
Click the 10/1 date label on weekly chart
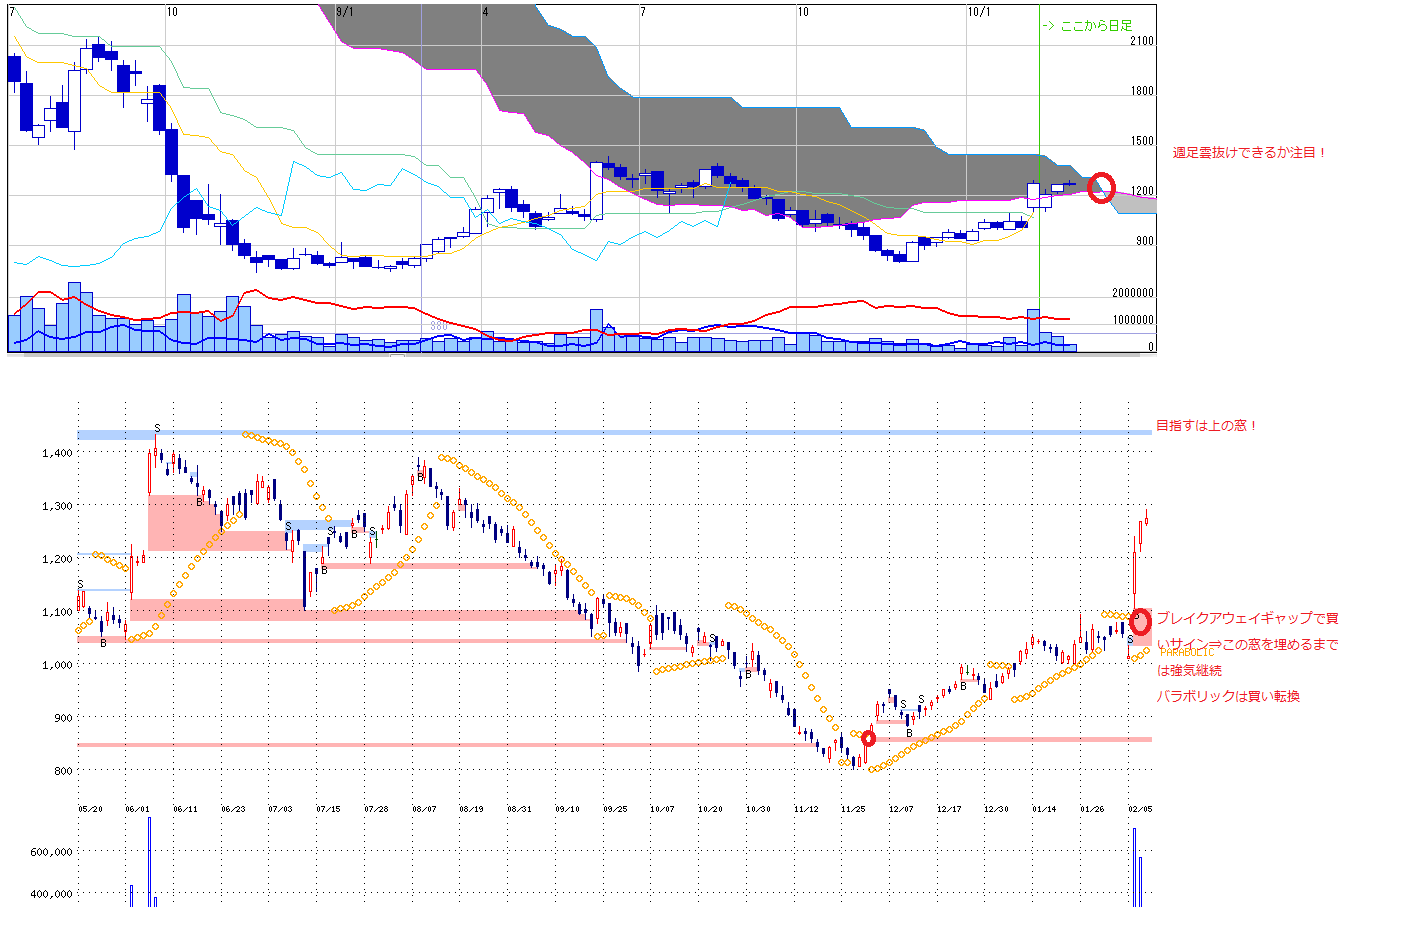(979, 12)
